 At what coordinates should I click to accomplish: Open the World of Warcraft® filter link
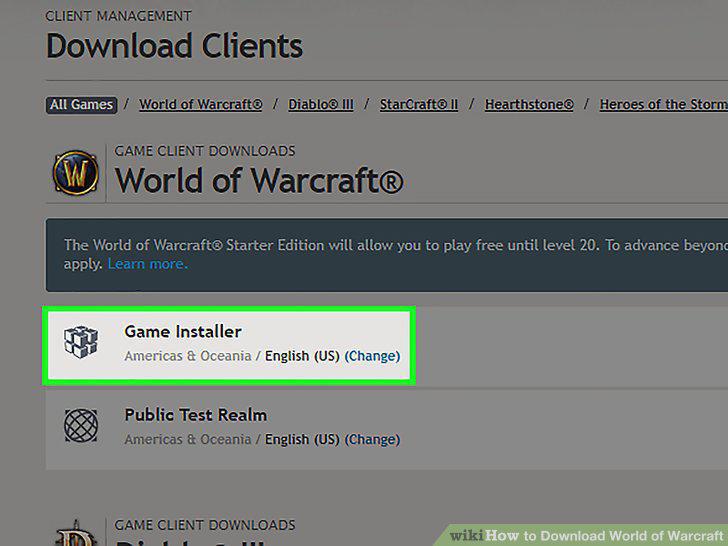click(x=201, y=105)
